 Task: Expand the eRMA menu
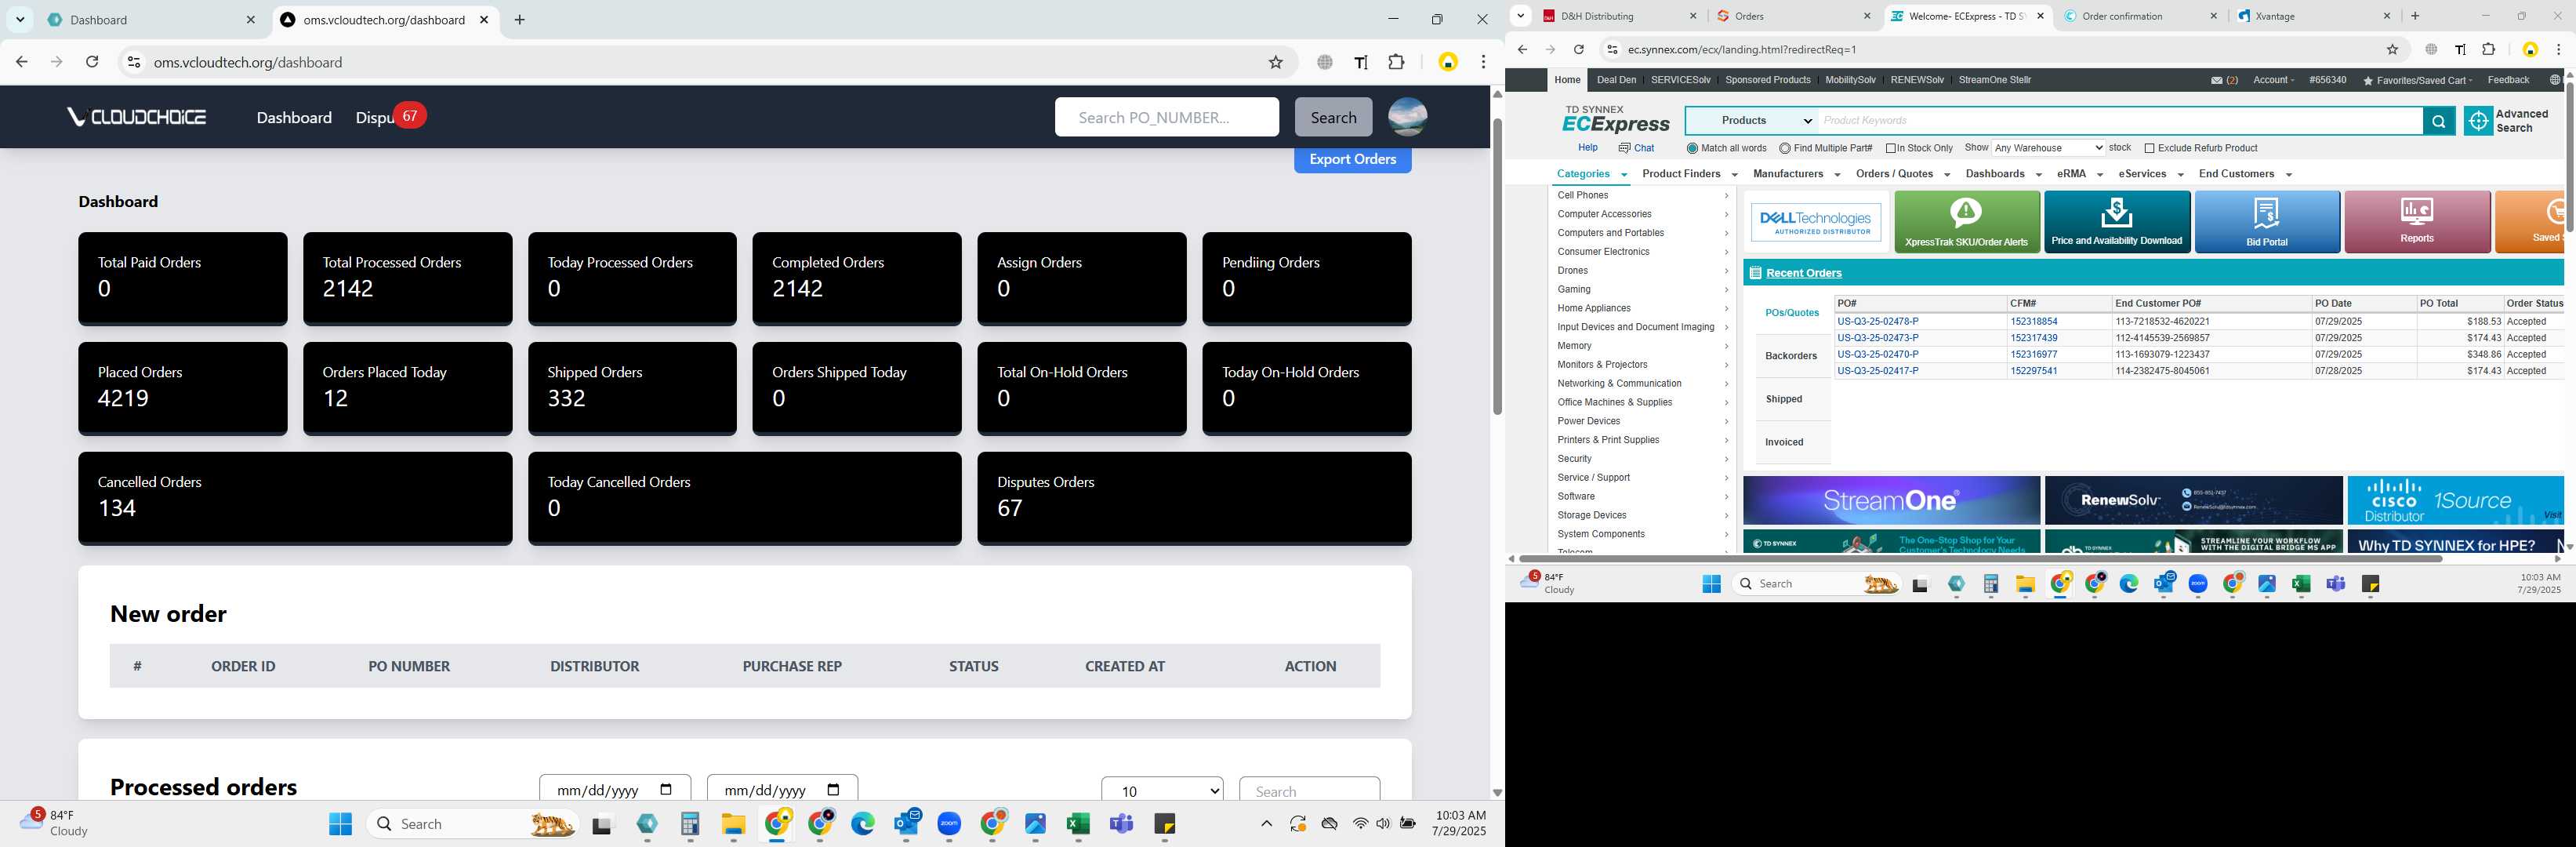pyautogui.click(x=2079, y=174)
